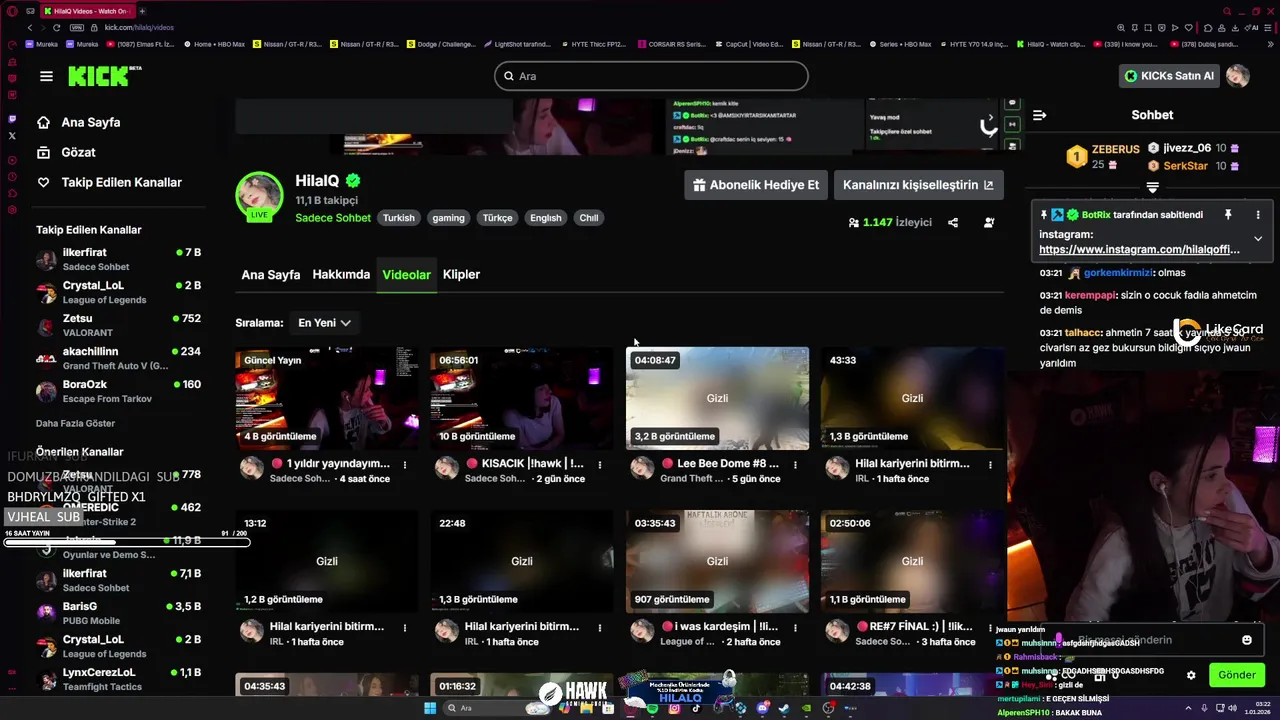Open Zetsu VALORANT channel in followed list
The height and width of the screenshot is (720, 1280).
tap(118, 325)
